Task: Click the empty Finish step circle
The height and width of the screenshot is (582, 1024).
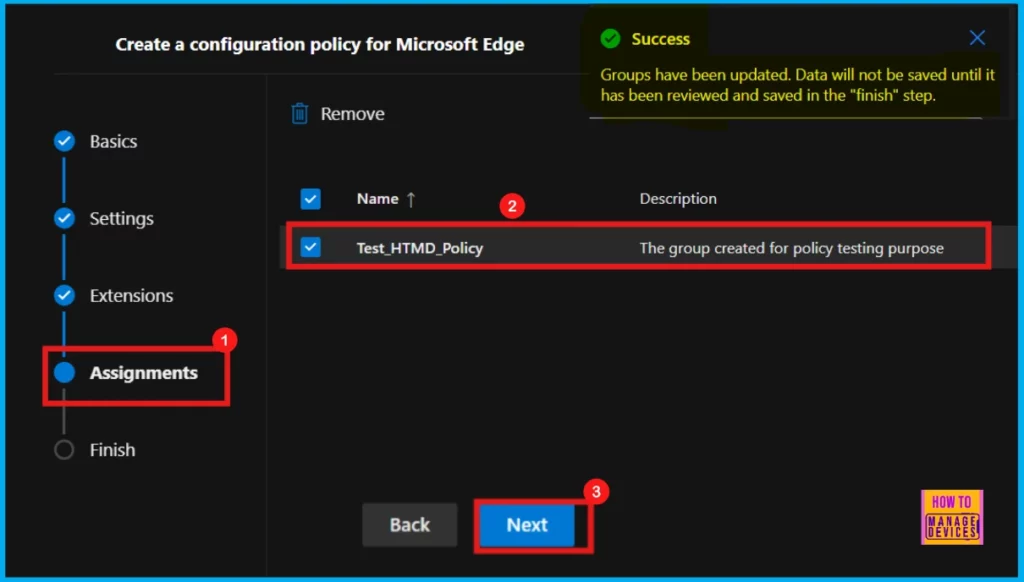Action: (x=64, y=449)
